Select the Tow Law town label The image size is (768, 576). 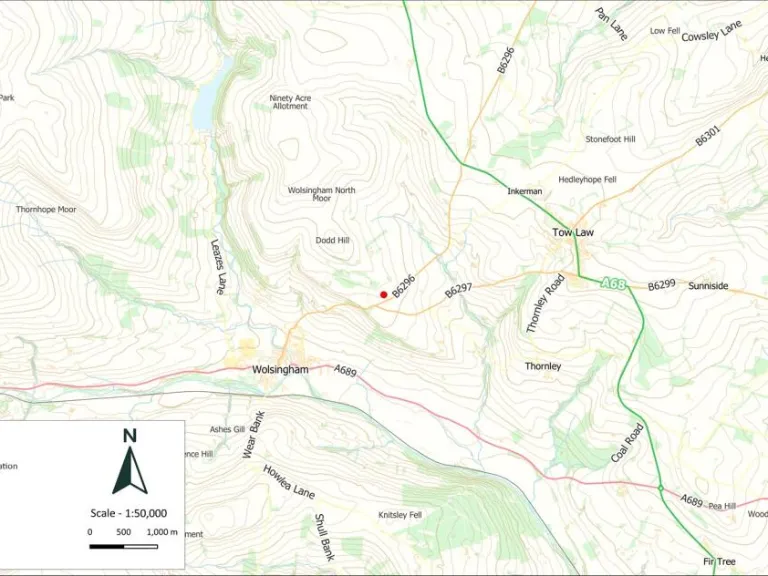coord(573,232)
